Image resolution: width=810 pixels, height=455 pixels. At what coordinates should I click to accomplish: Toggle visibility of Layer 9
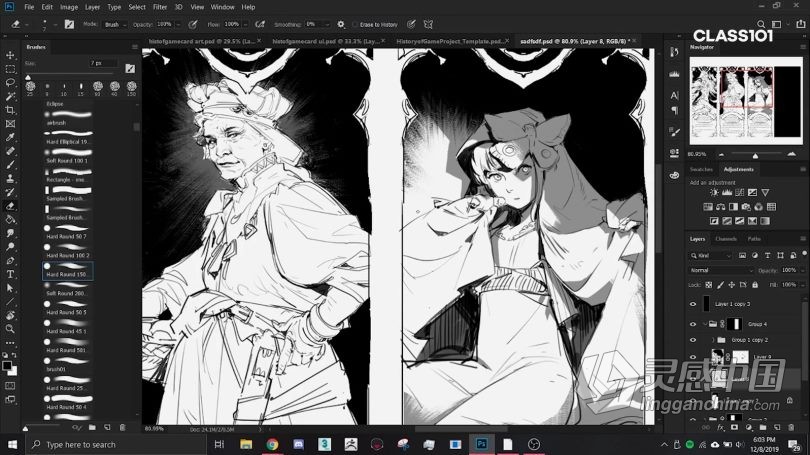(693, 357)
